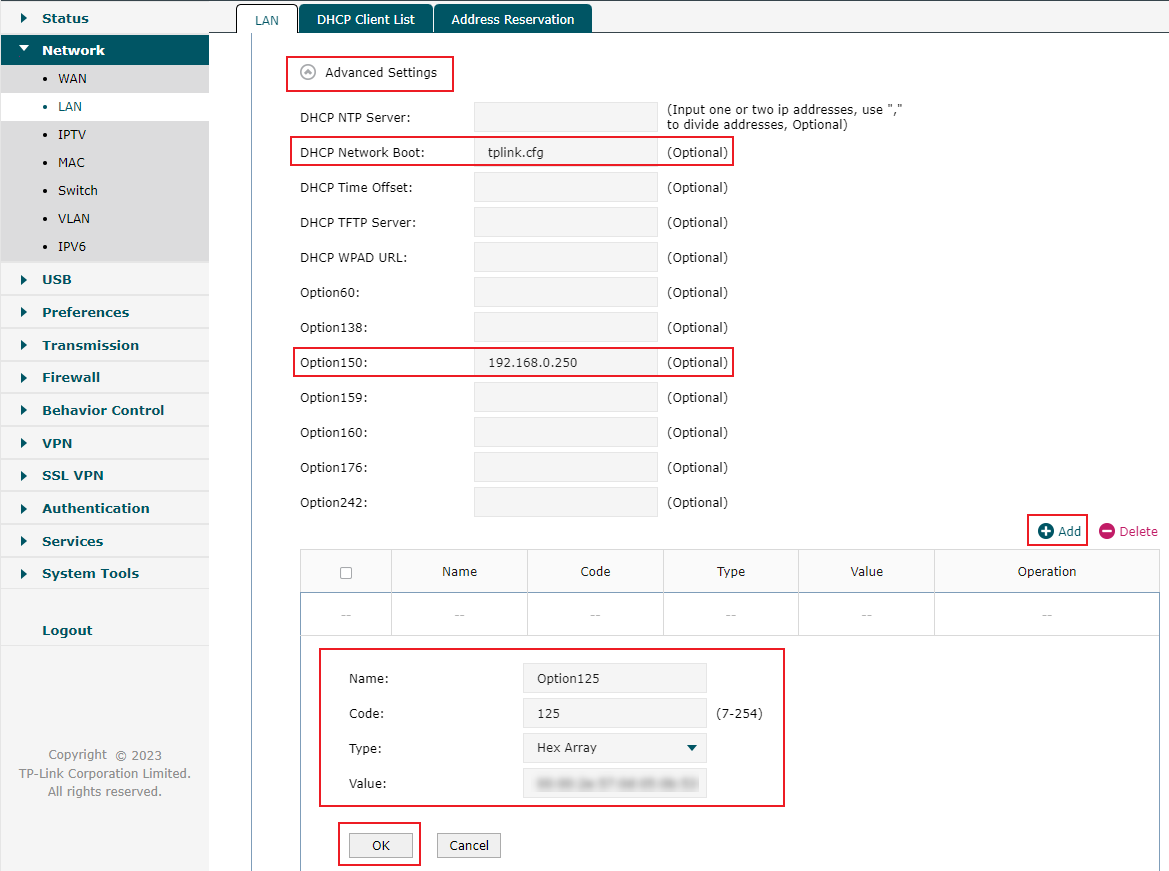Confirm the Option125 entry with OK

pyautogui.click(x=379, y=844)
